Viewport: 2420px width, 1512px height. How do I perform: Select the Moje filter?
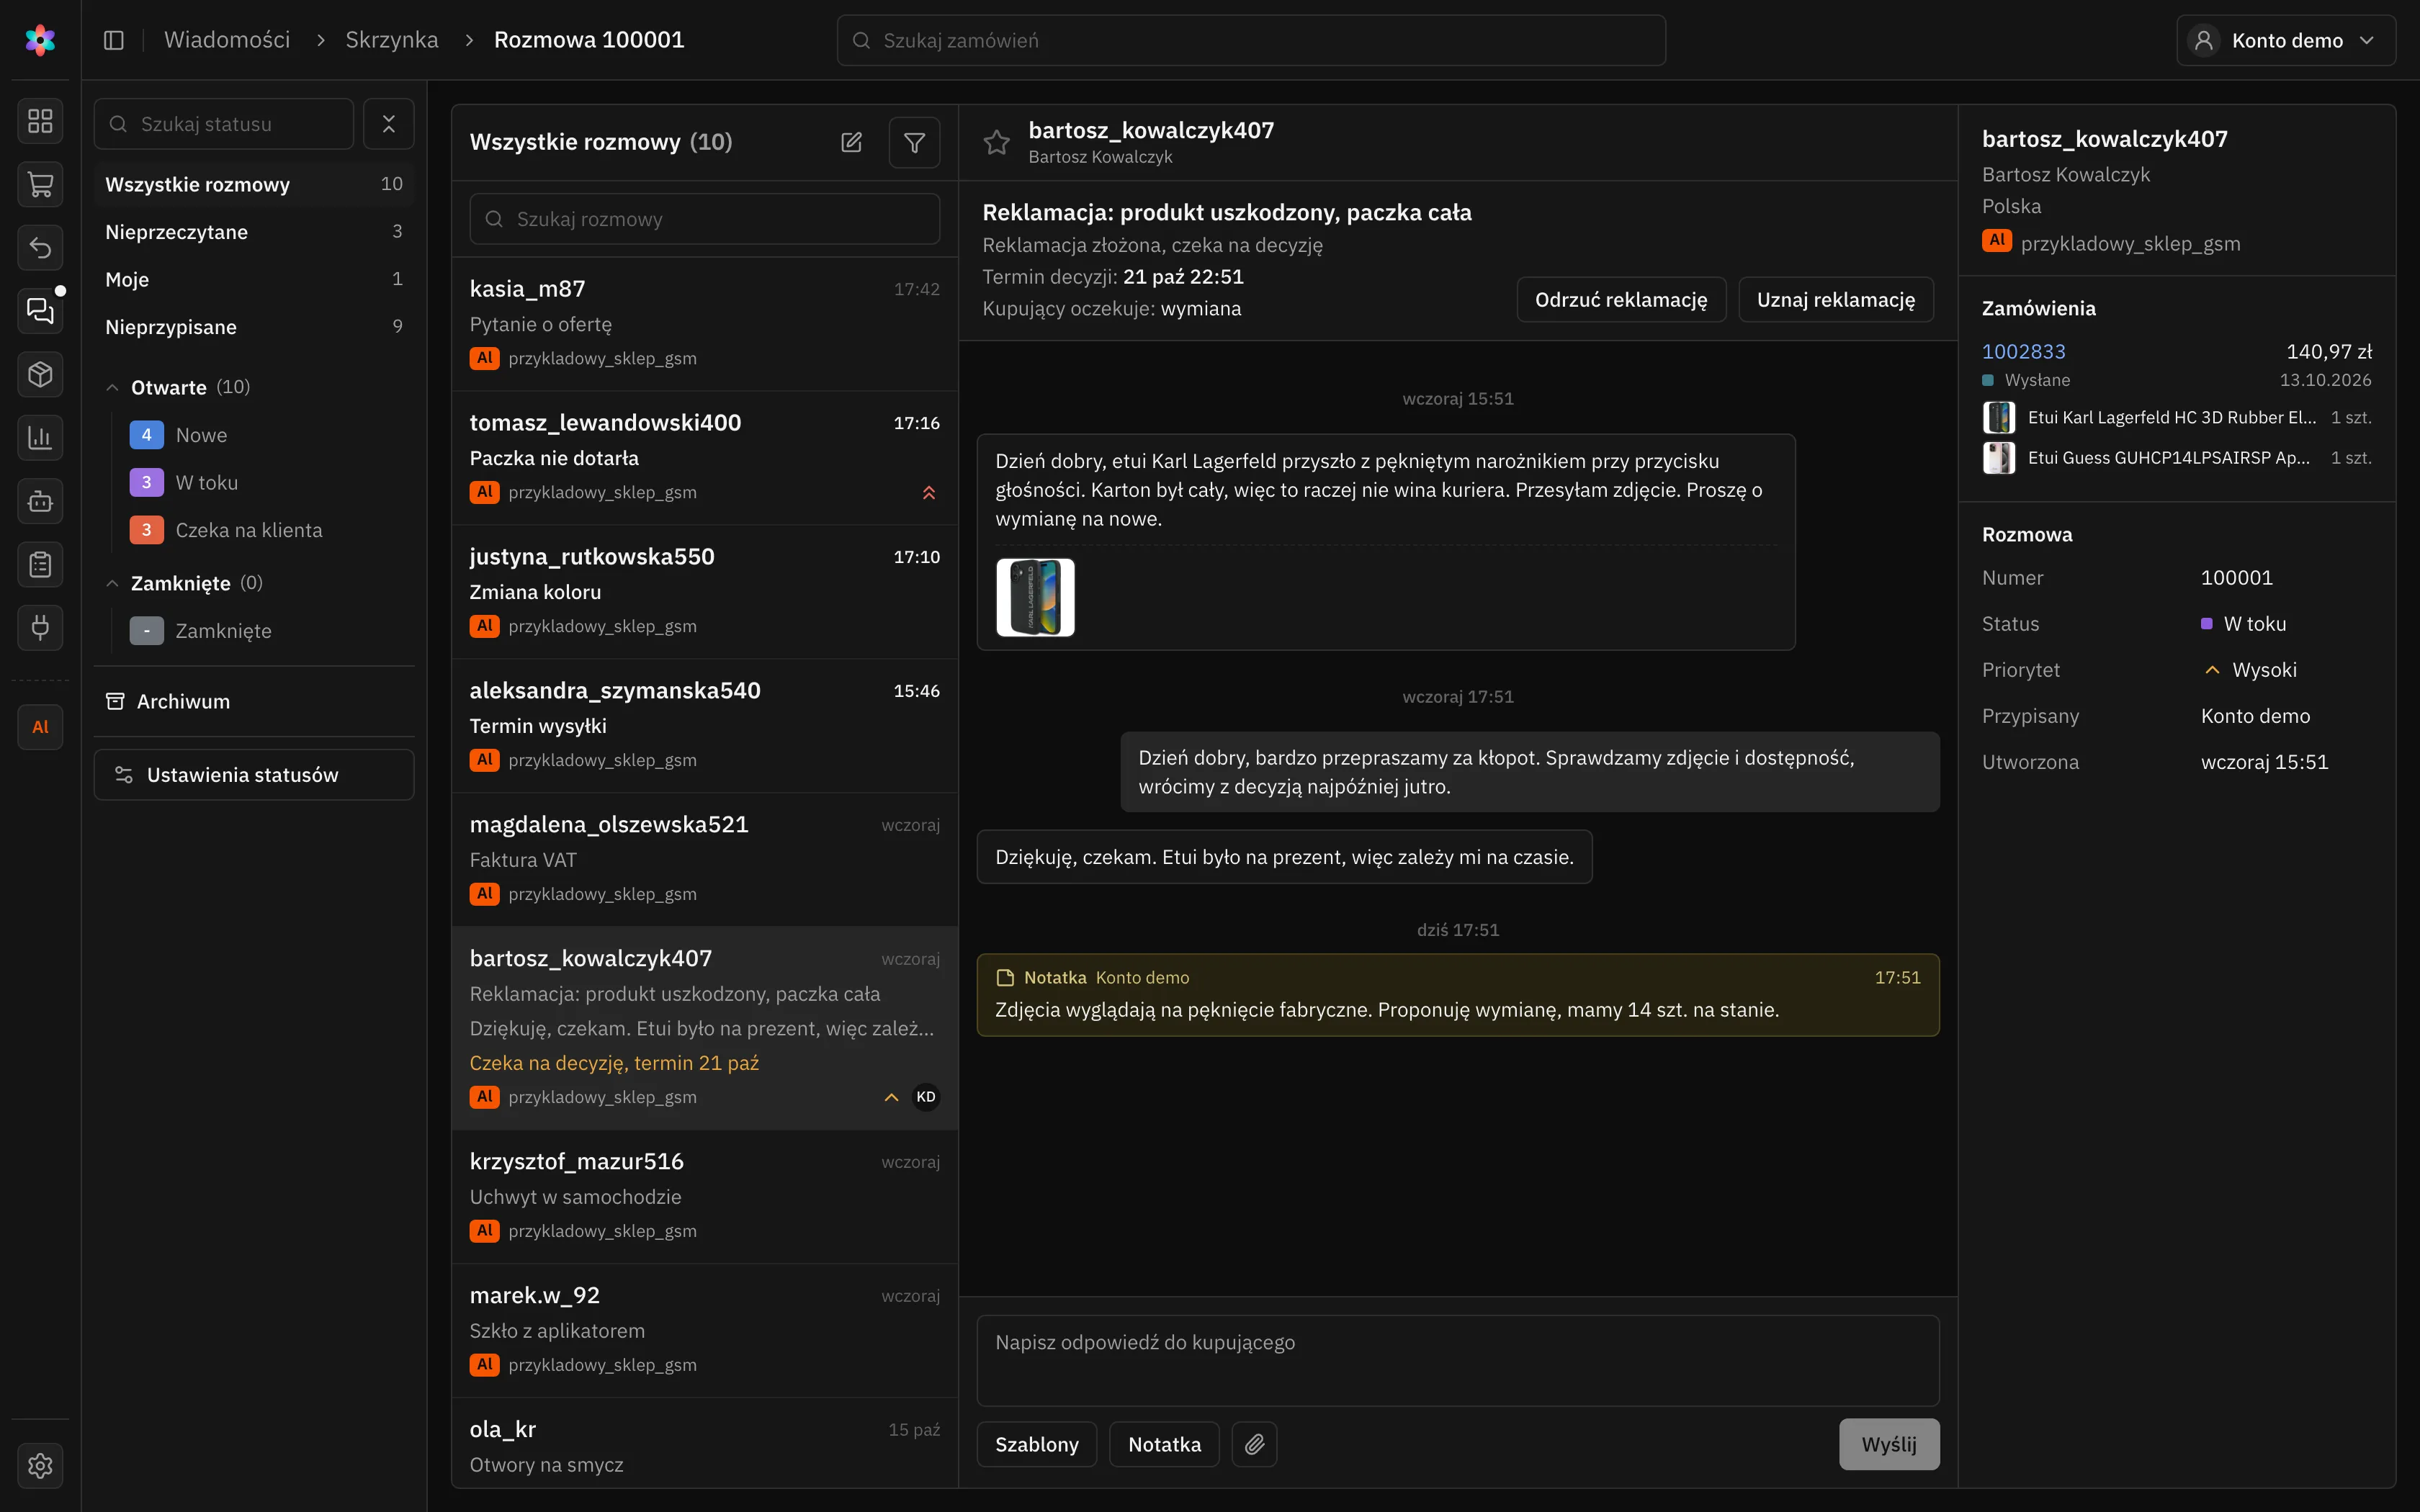tap(254, 279)
